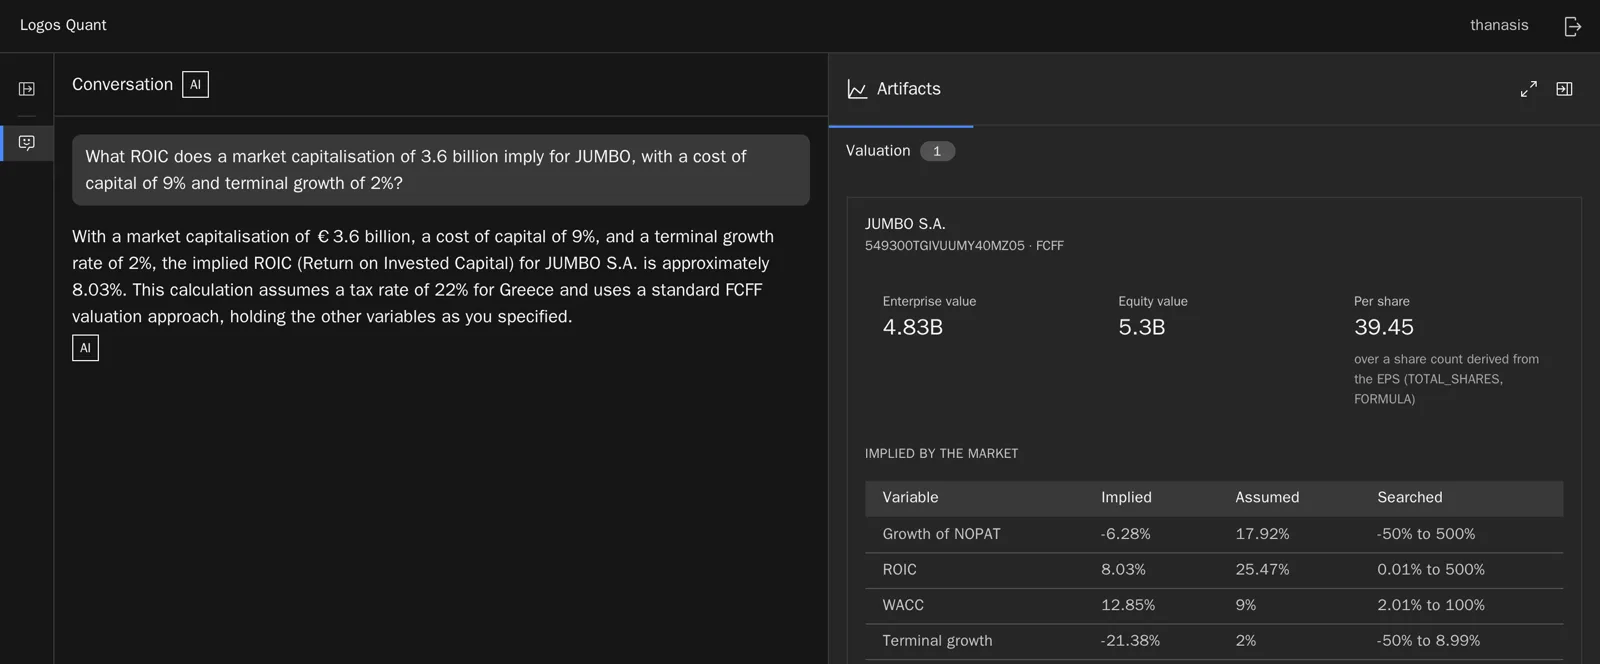Click assumed terminal growth 2%

1246,641
